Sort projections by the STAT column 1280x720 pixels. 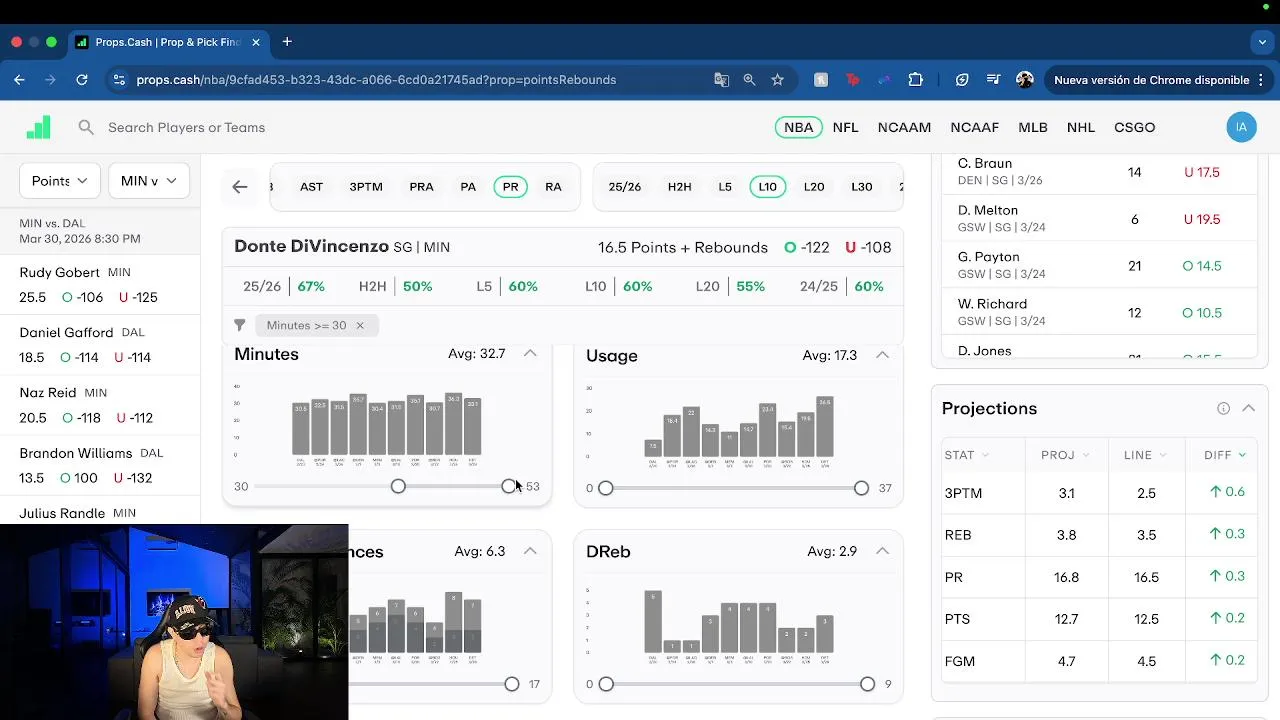tap(966, 455)
